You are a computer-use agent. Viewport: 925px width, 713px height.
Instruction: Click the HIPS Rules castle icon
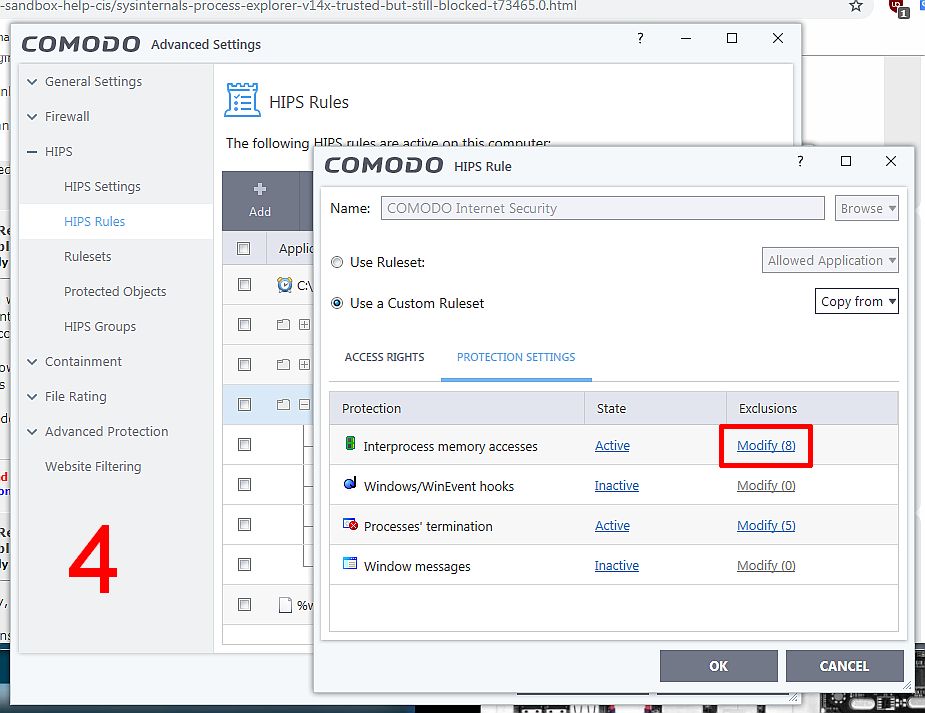[x=242, y=100]
